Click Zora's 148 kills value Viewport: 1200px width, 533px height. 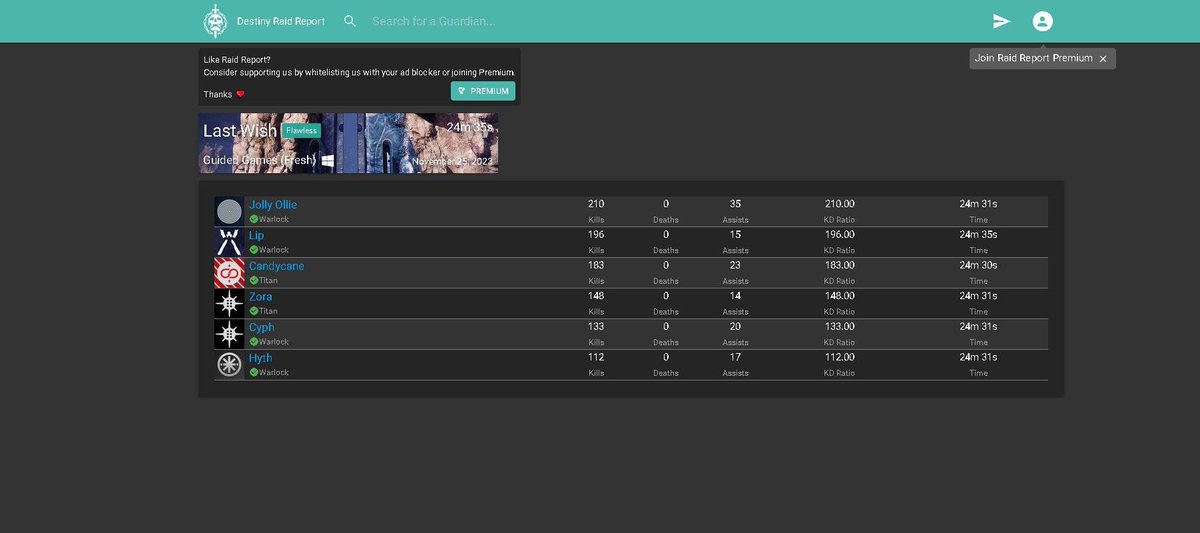pos(596,296)
